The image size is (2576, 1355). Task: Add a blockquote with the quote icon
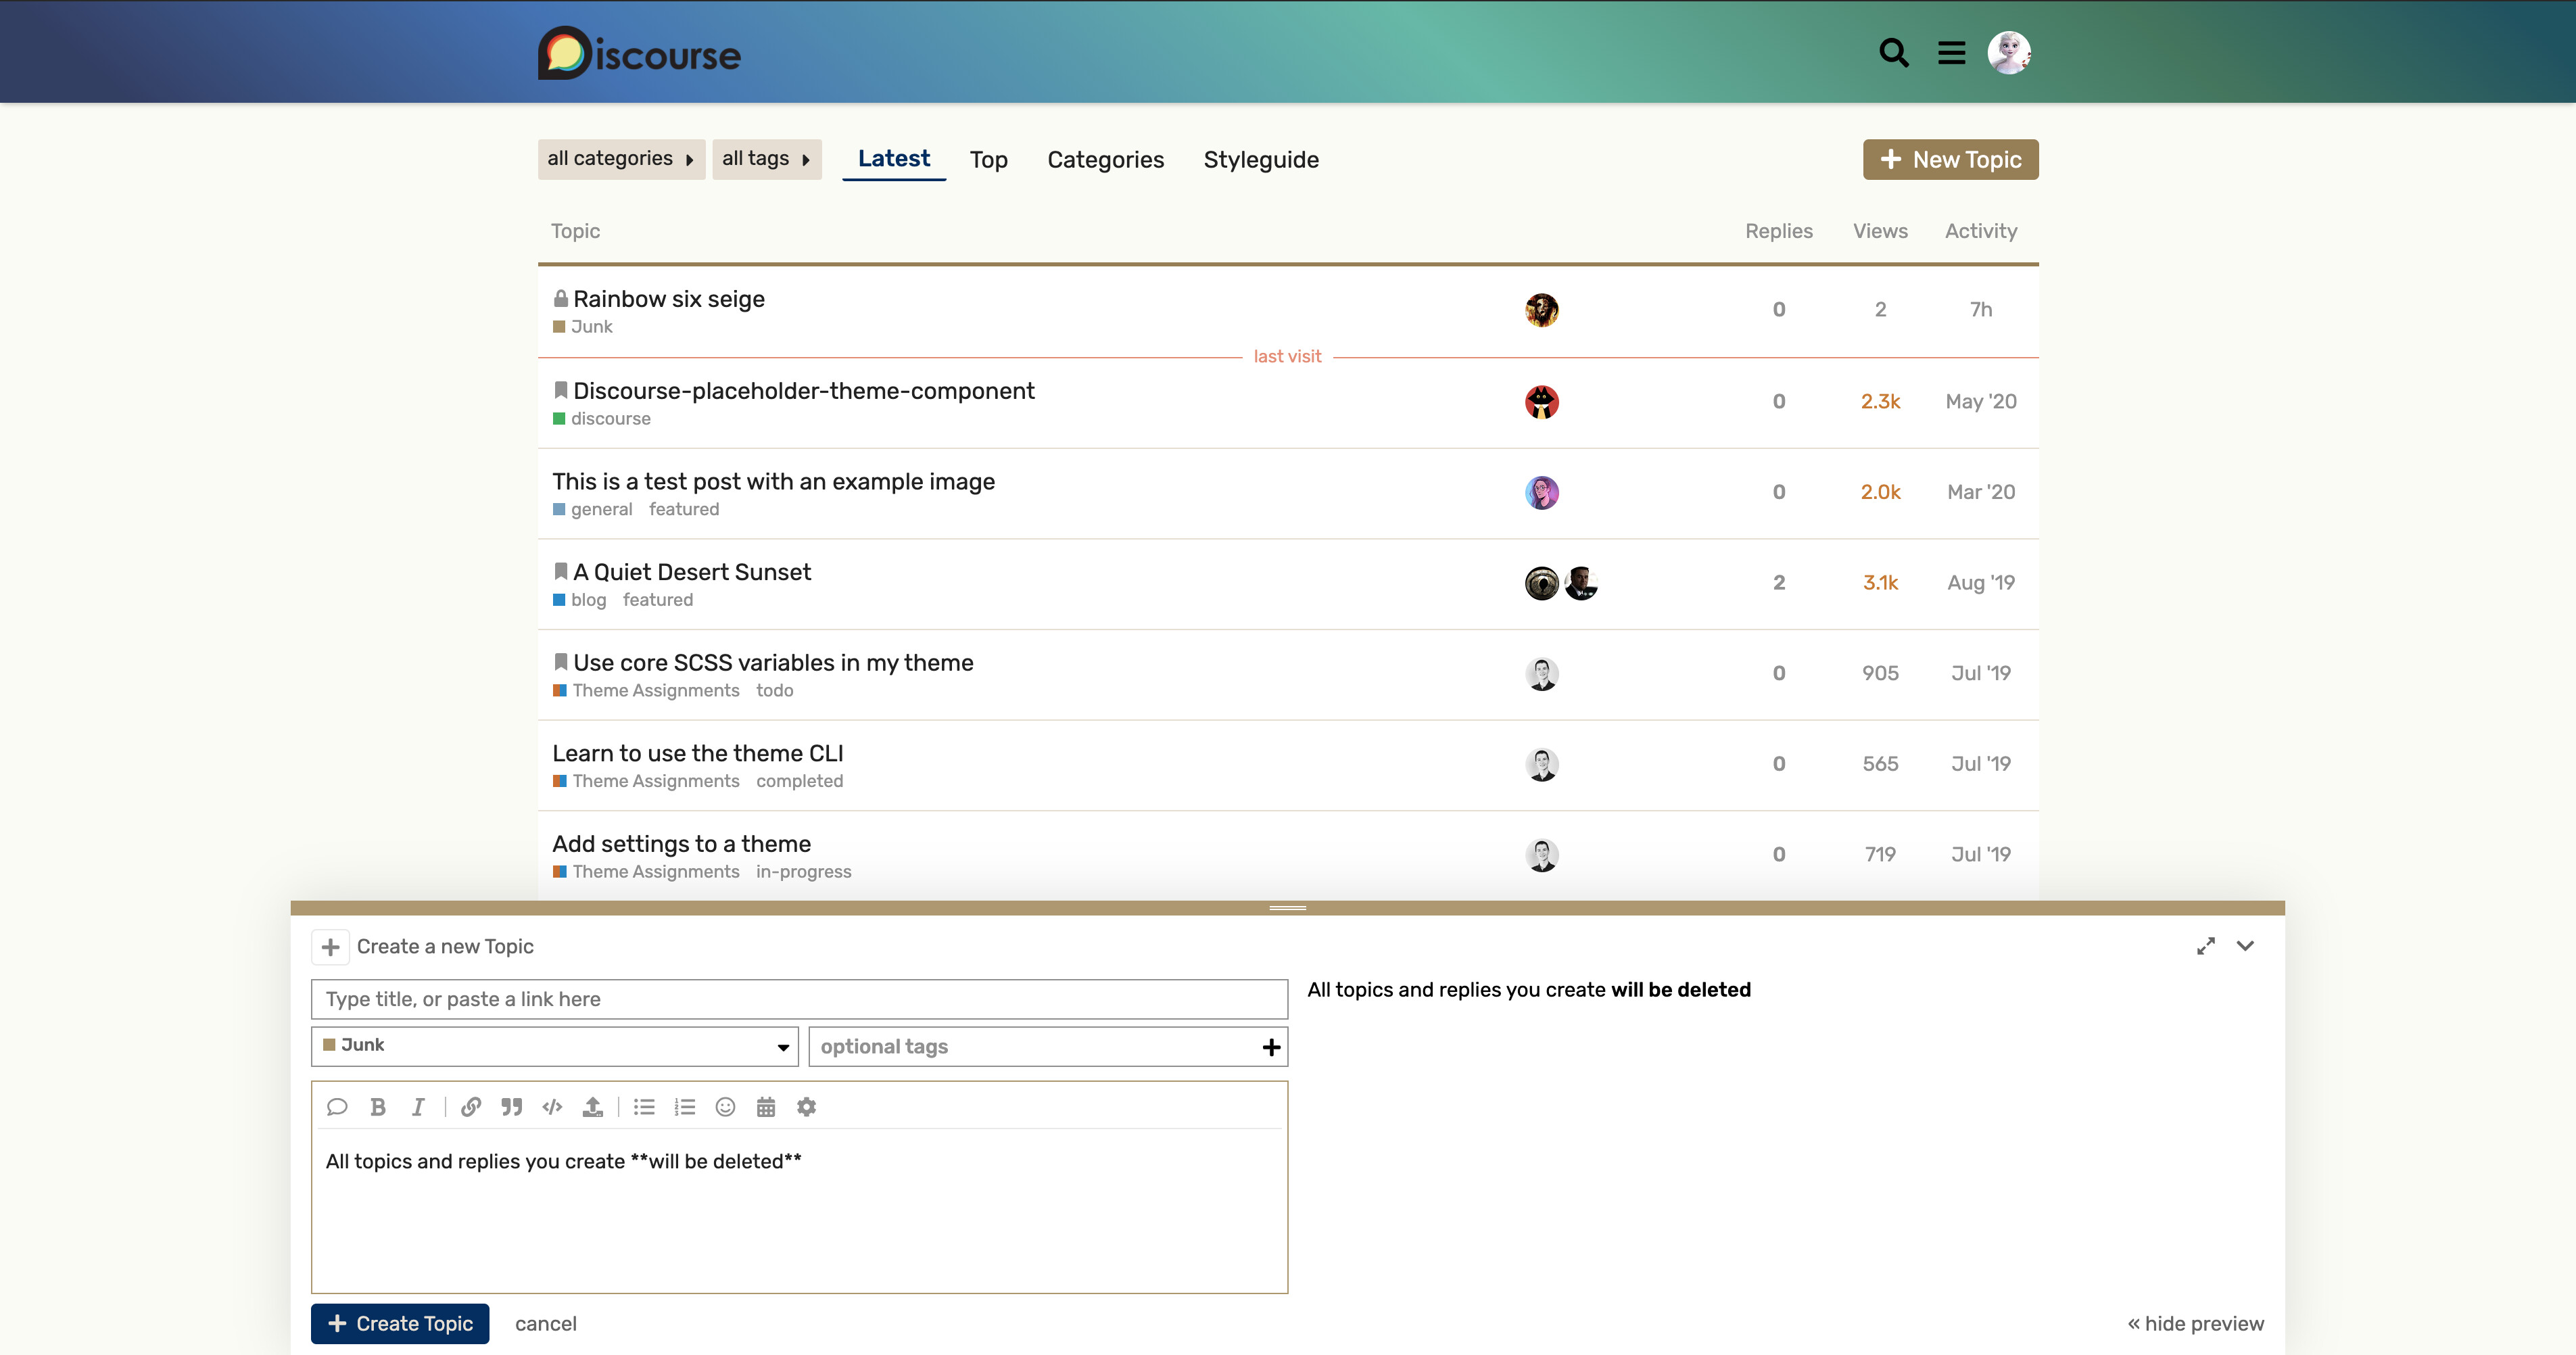[511, 1107]
